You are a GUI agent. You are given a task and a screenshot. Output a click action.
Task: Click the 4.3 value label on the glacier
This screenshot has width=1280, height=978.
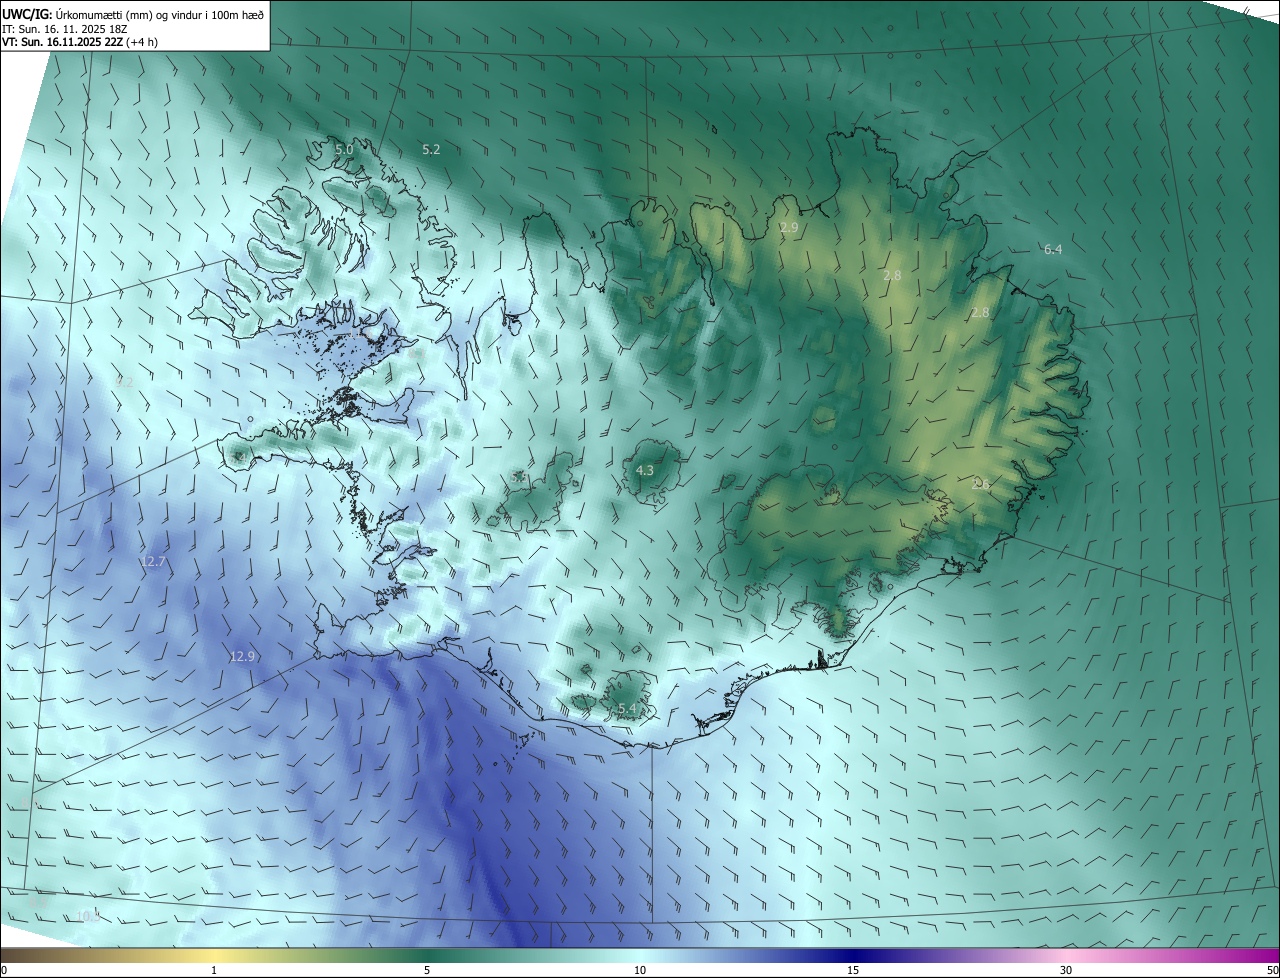[645, 470]
